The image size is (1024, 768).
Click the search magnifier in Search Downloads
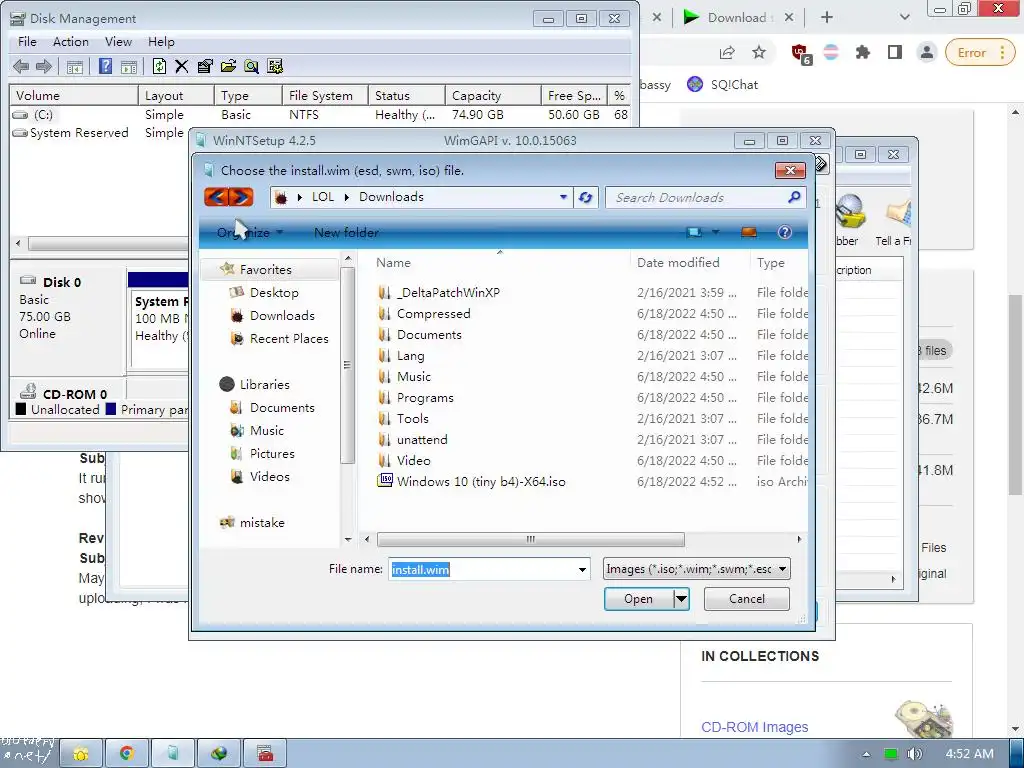pyautogui.click(x=794, y=197)
